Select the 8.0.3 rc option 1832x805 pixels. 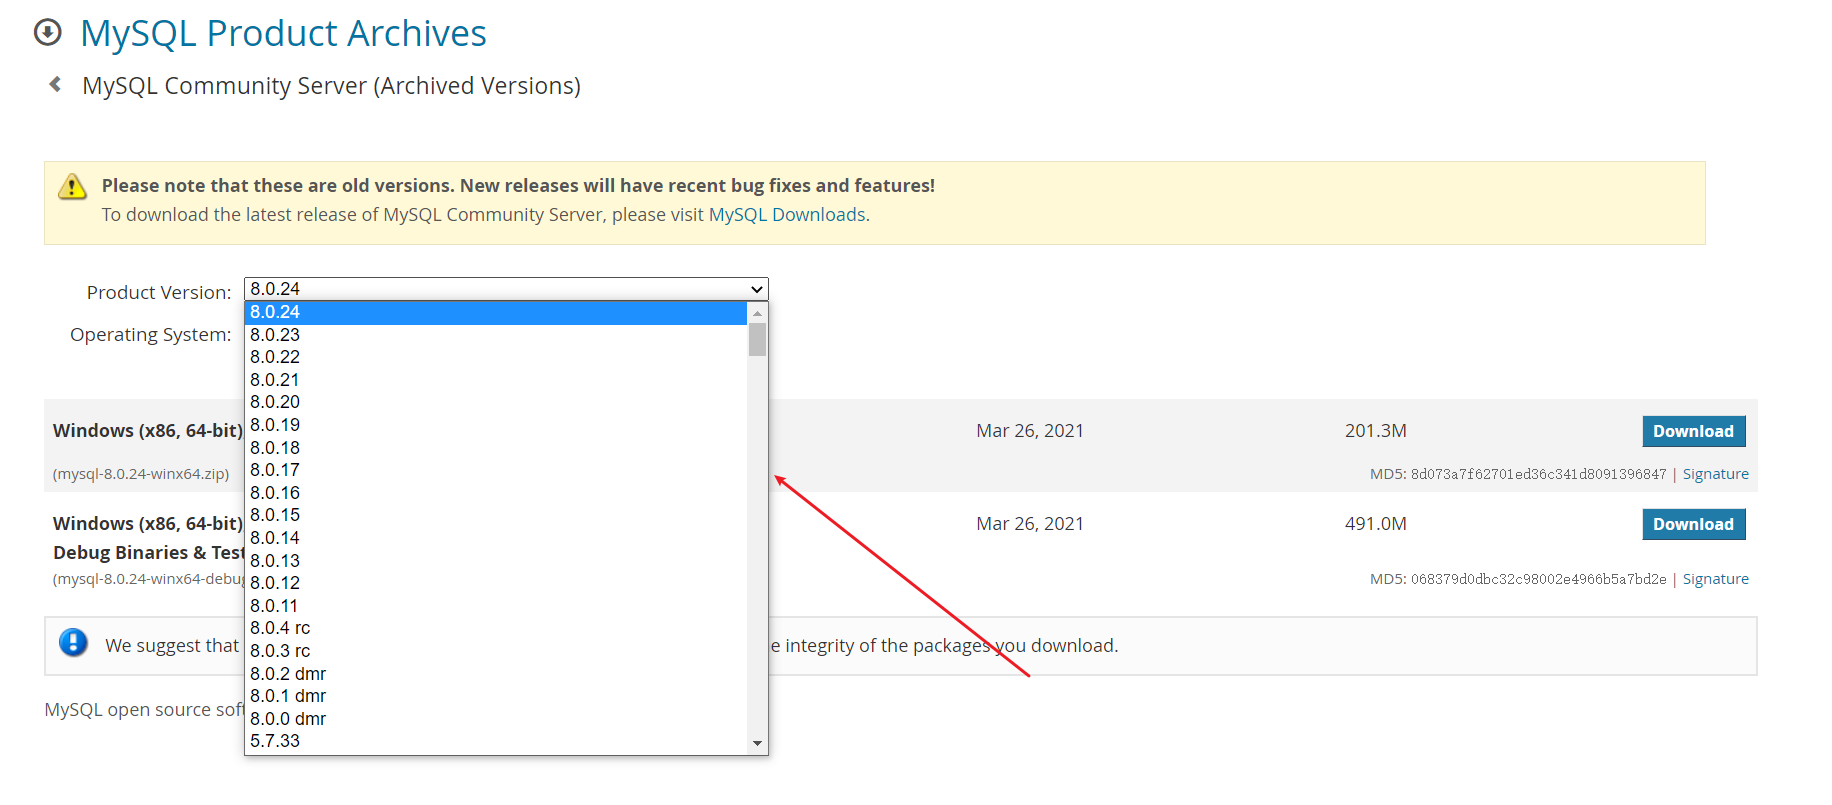(496, 651)
